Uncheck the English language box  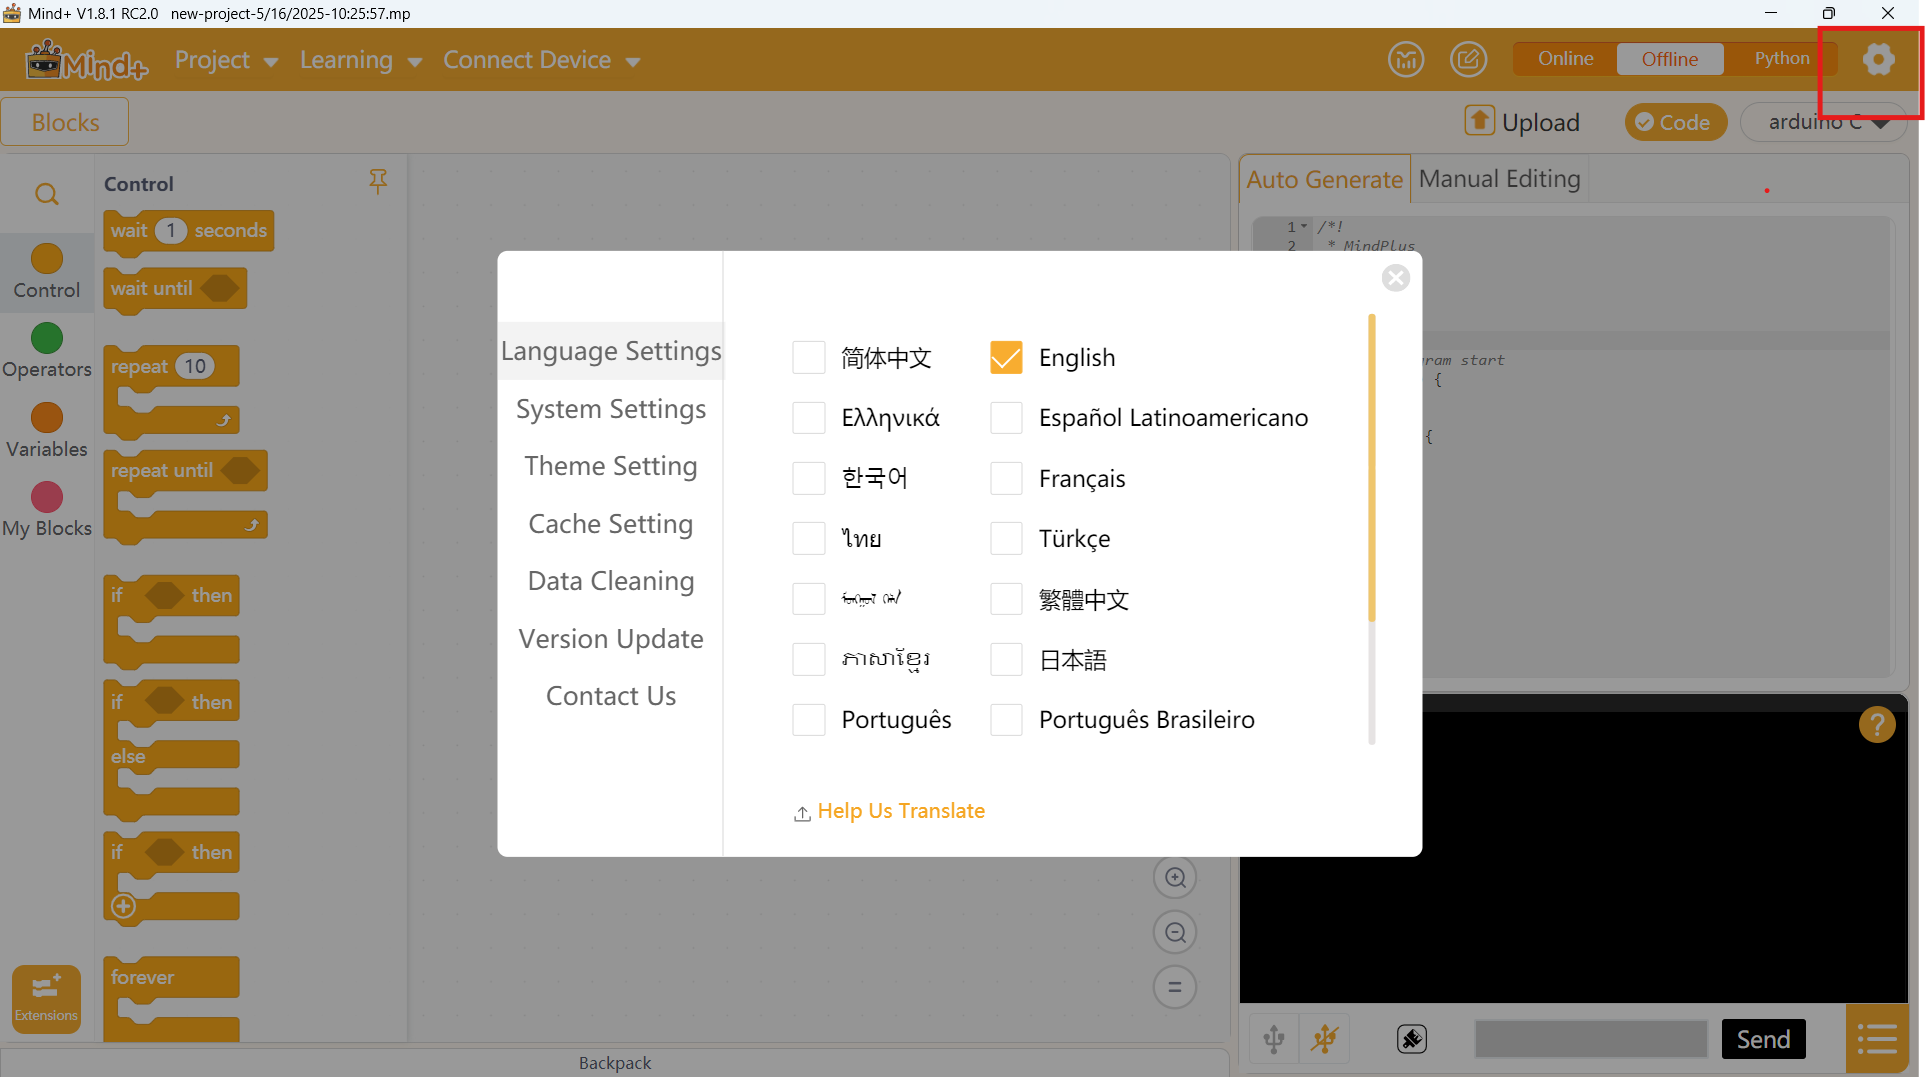[x=1006, y=358]
